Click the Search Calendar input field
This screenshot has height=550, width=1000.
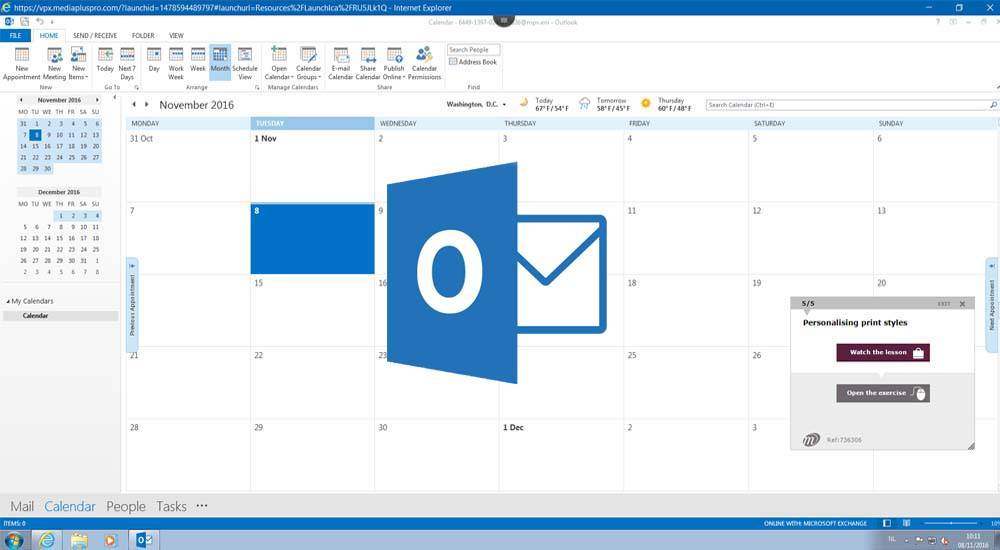[846, 104]
